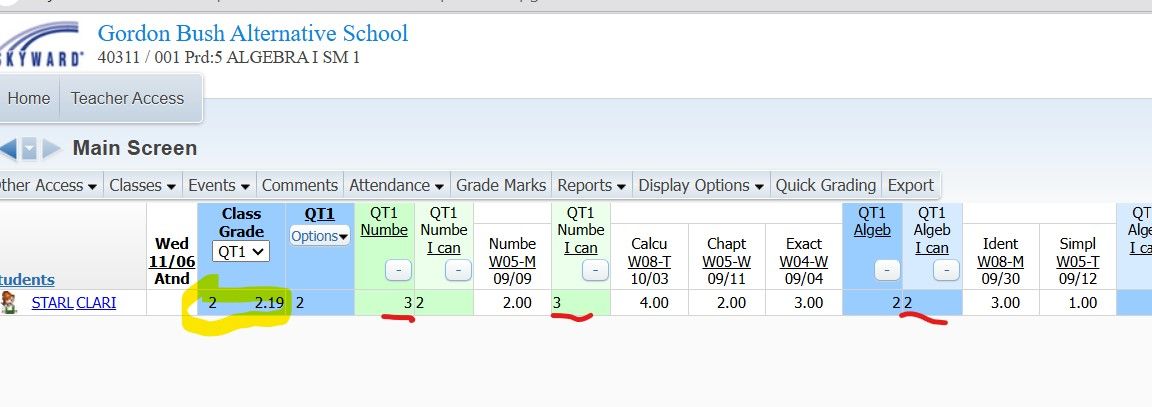Click the Export button
Screen dimensions: 1152x407
pyautogui.click(x=910, y=185)
